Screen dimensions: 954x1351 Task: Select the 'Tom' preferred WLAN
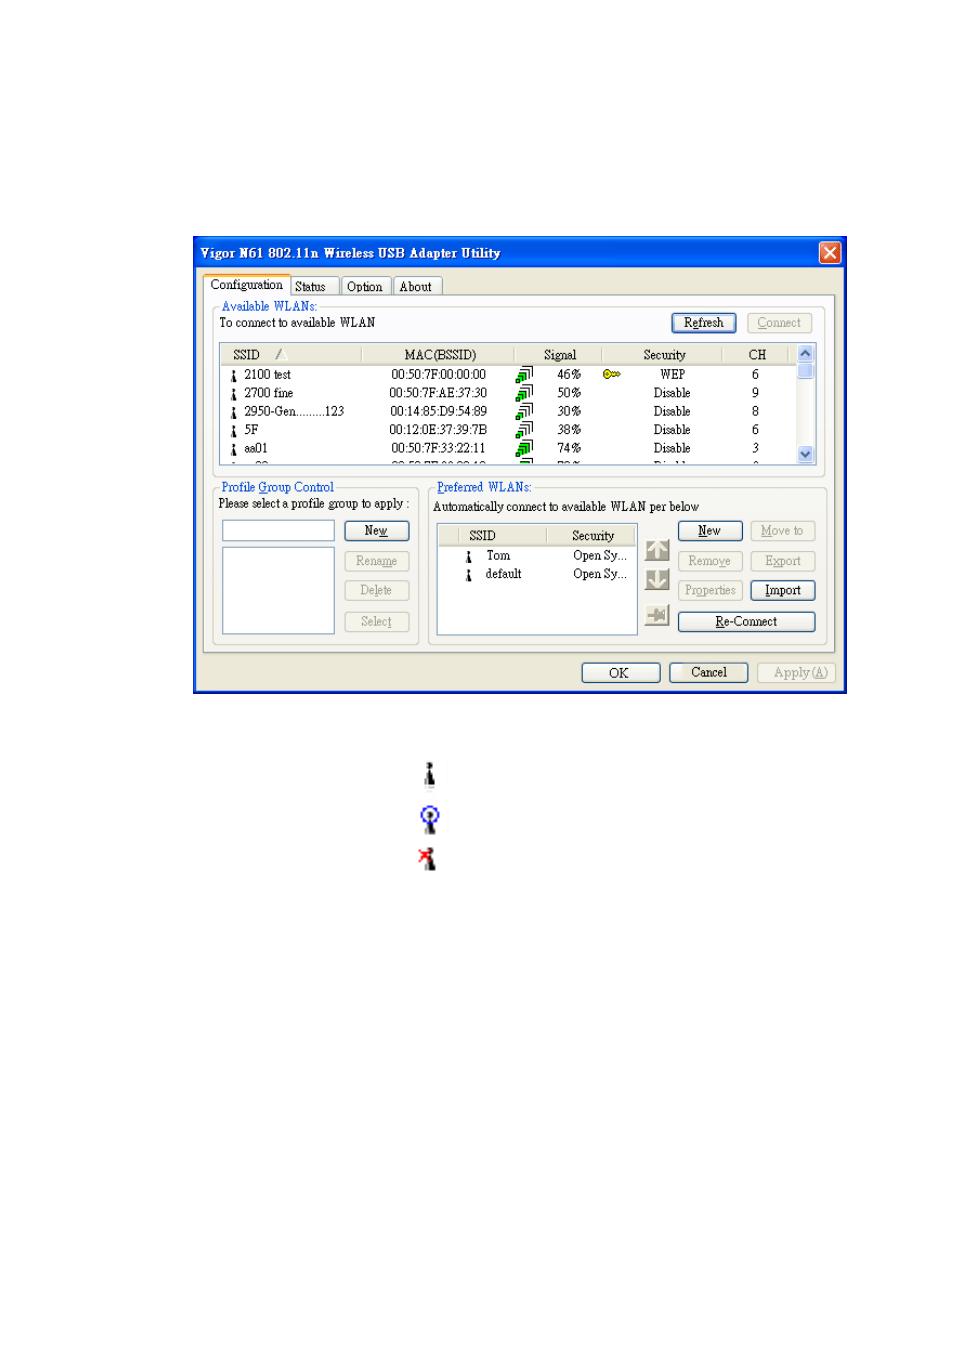(x=537, y=556)
